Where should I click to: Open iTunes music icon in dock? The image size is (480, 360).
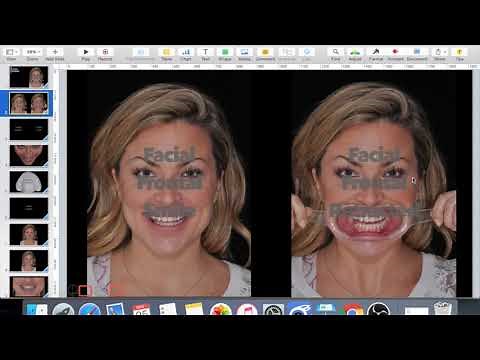click(x=247, y=310)
